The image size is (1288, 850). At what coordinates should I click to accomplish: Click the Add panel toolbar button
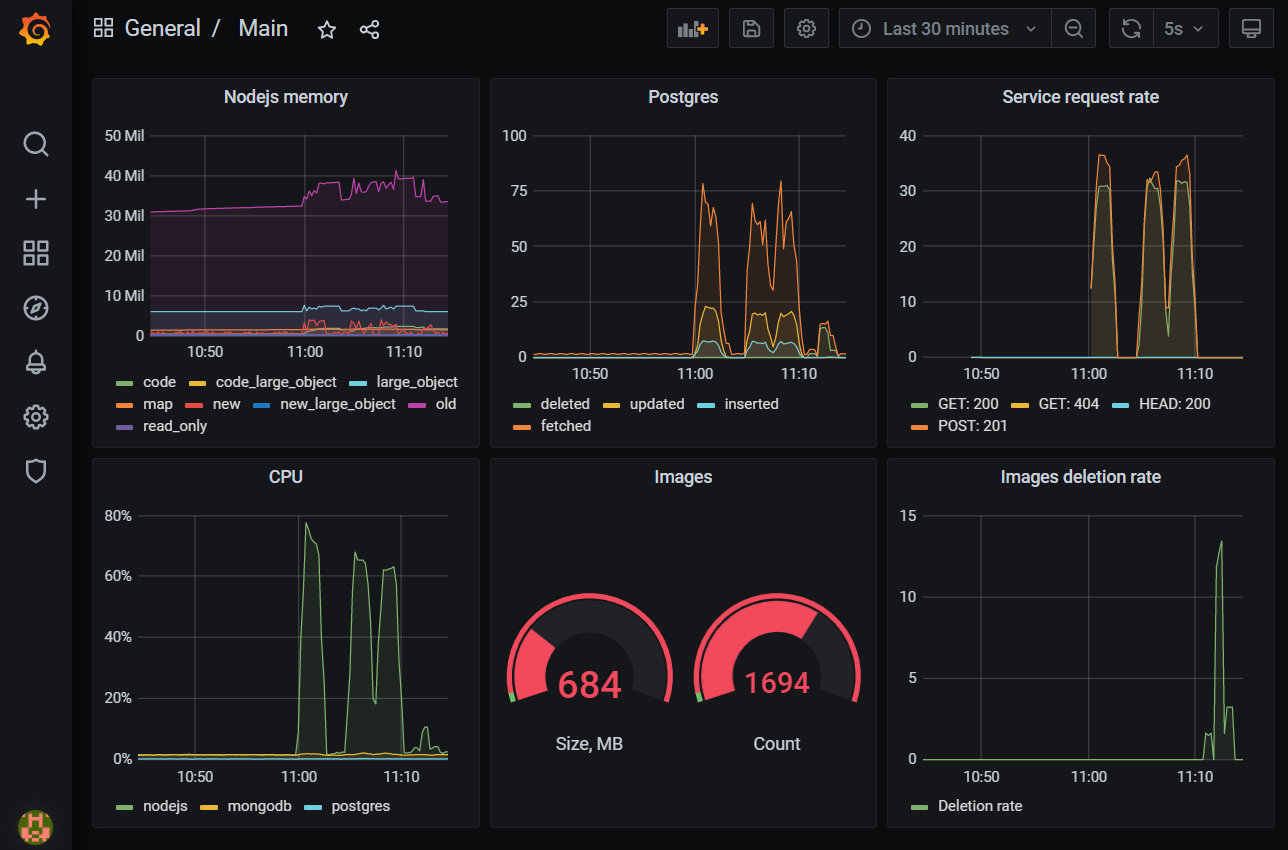pyautogui.click(x=693, y=29)
